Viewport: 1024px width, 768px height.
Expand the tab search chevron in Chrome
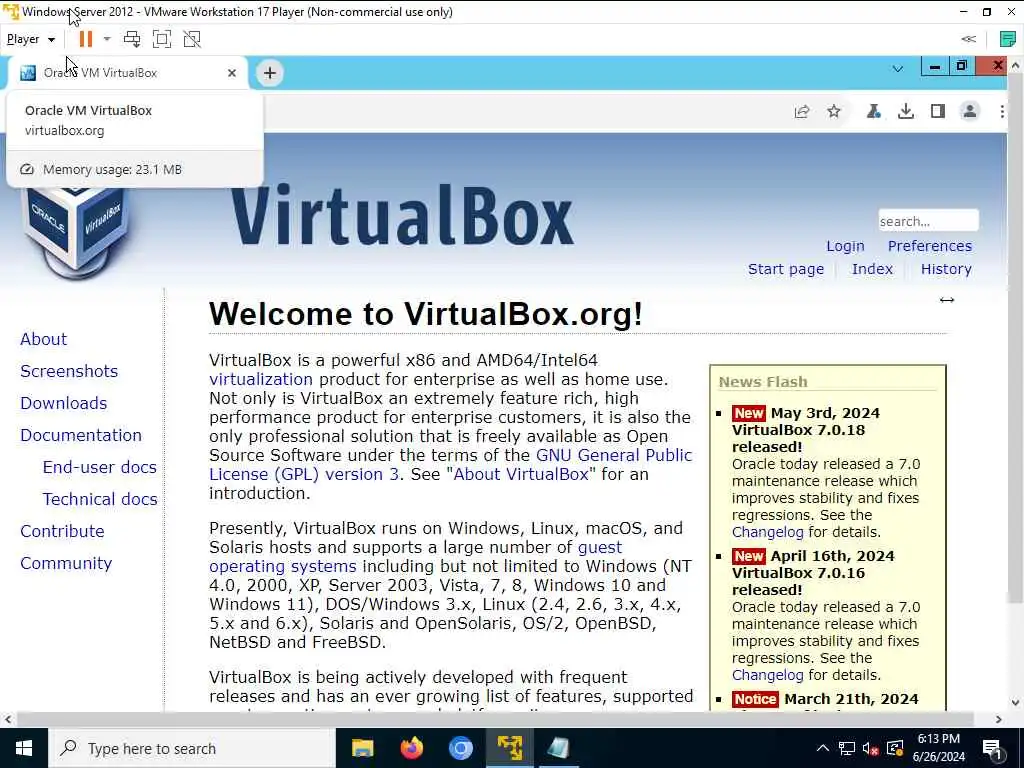[897, 69]
